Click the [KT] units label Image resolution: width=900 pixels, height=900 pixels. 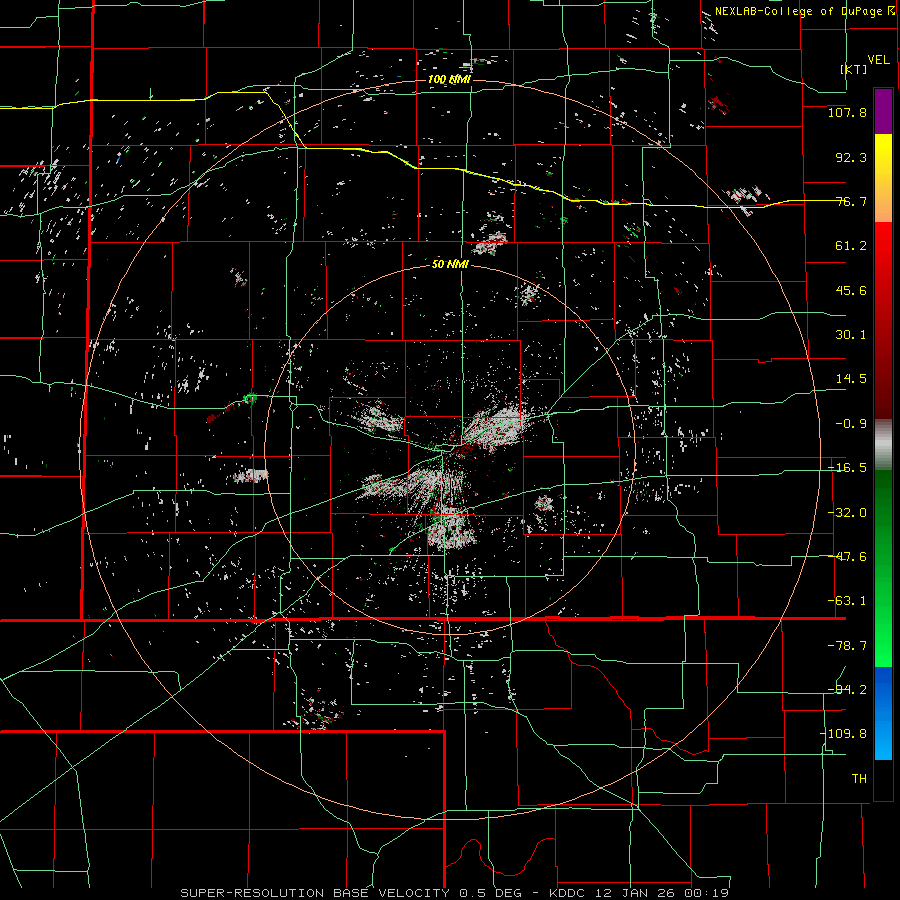pyautogui.click(x=854, y=69)
